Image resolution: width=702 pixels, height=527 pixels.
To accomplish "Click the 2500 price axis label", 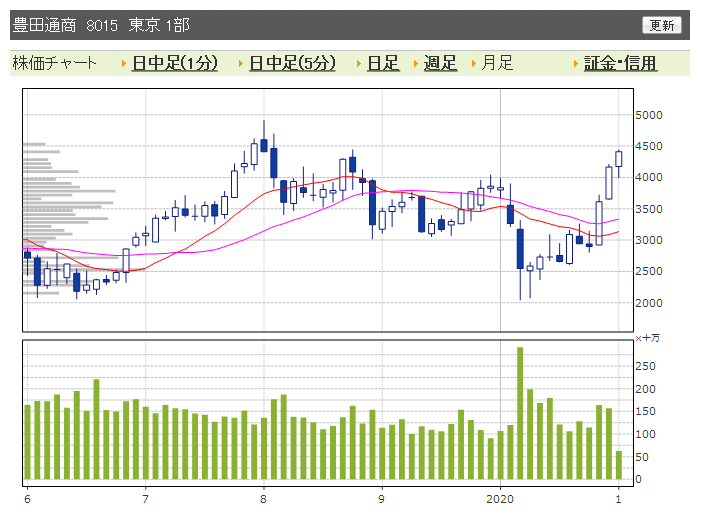I will coord(649,271).
